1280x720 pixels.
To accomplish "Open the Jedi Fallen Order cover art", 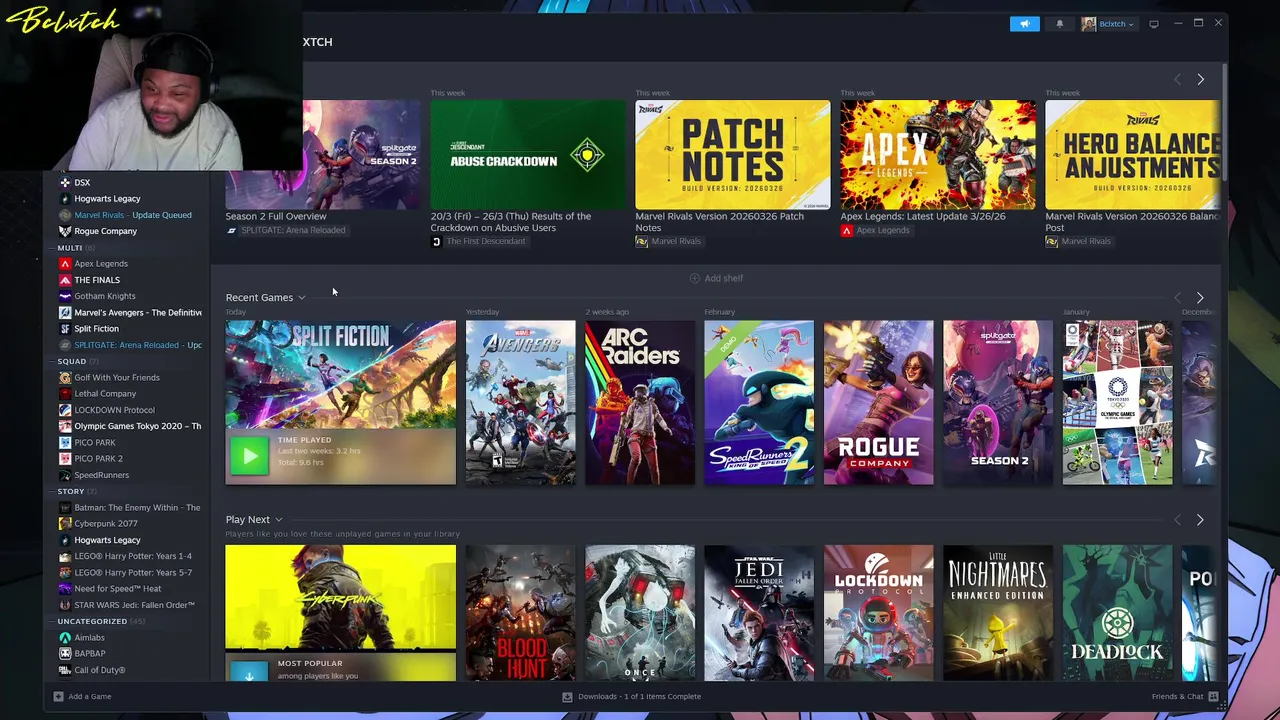I will (x=759, y=613).
